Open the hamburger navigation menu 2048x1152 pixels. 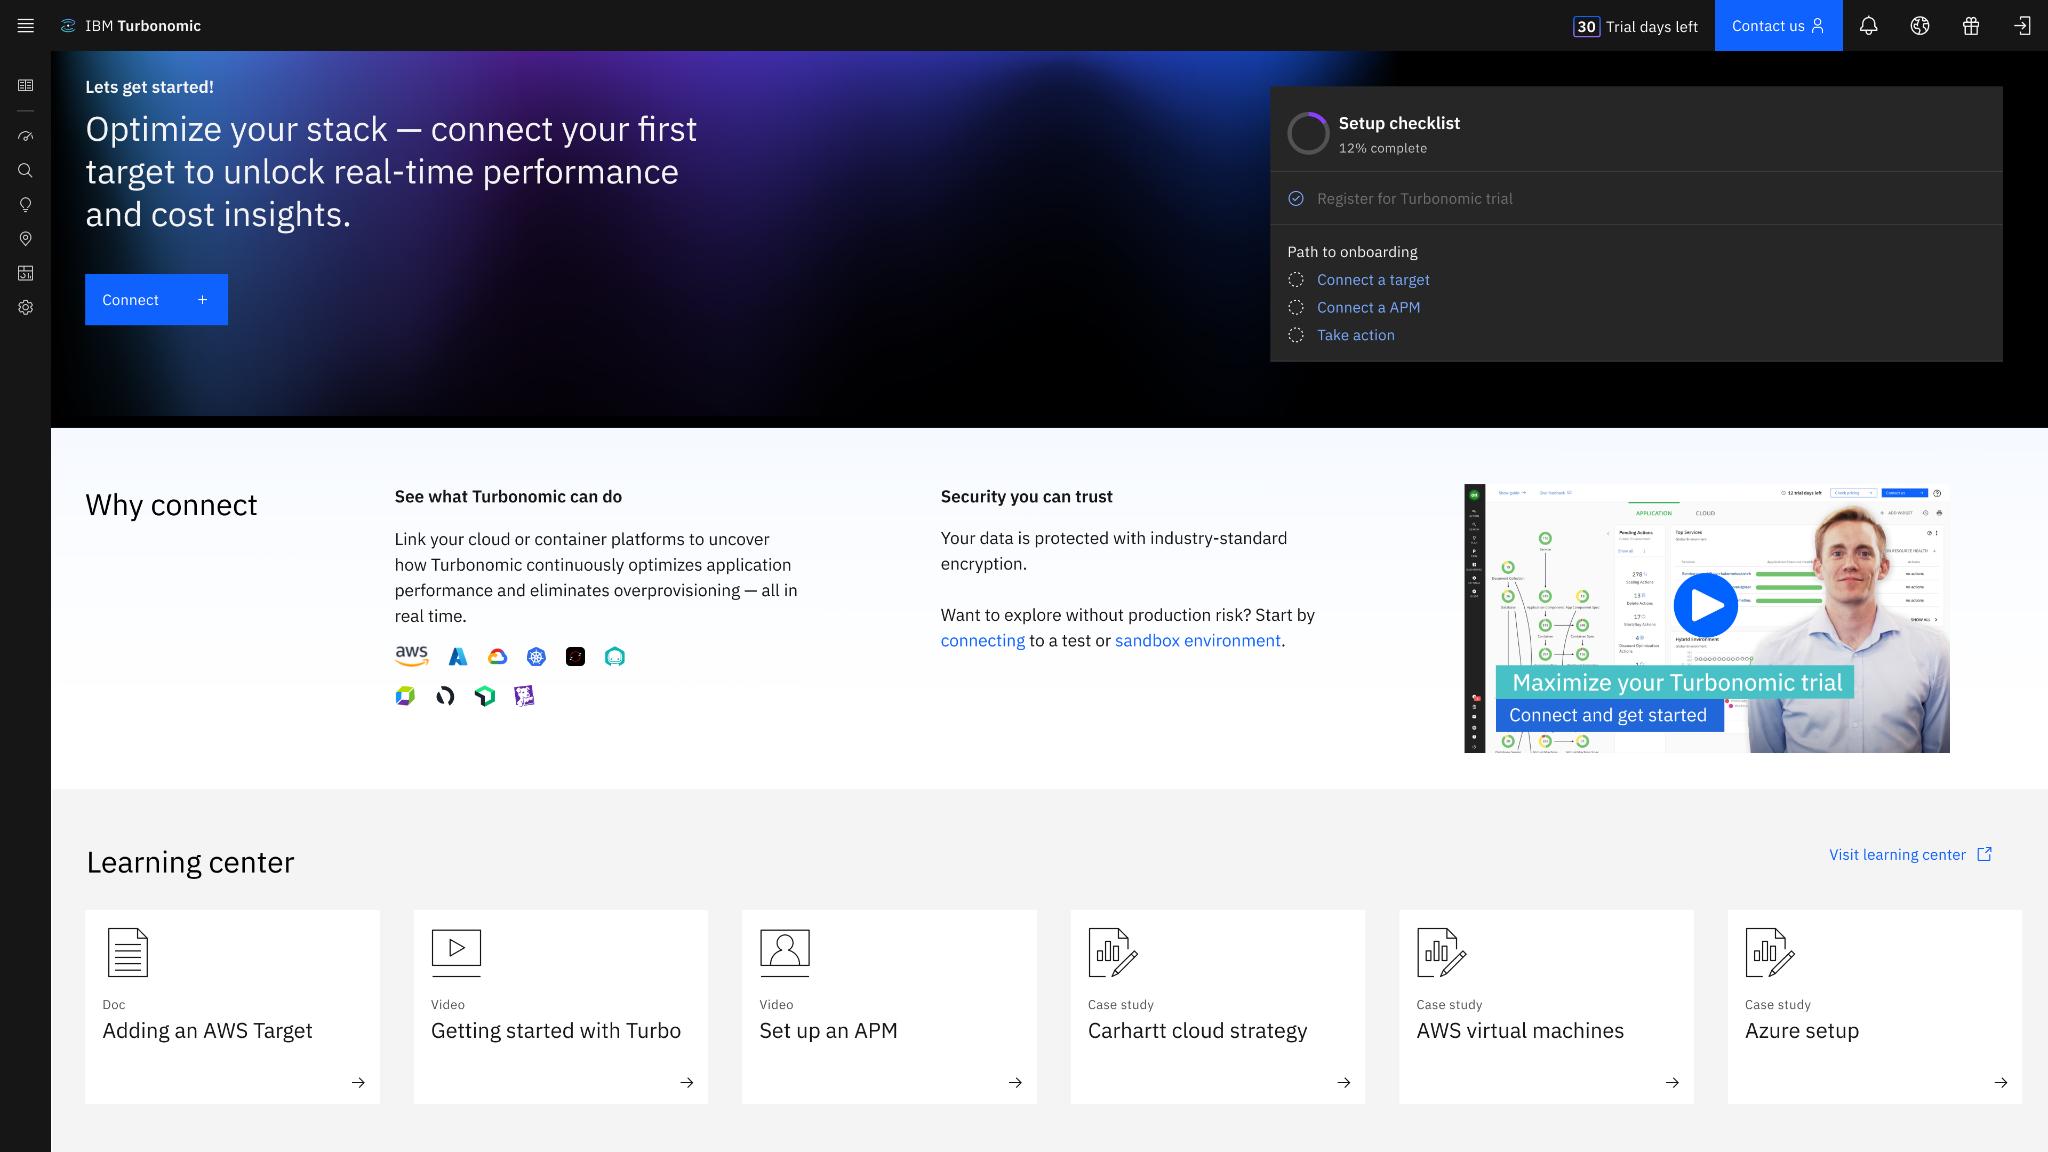[x=26, y=26]
